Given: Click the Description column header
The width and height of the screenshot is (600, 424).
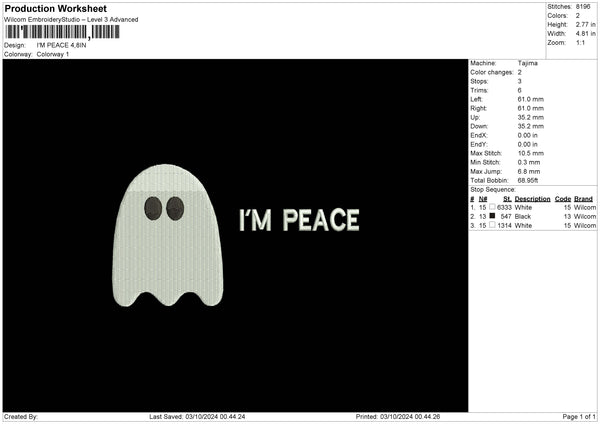Looking at the screenshot, I should tap(532, 199).
